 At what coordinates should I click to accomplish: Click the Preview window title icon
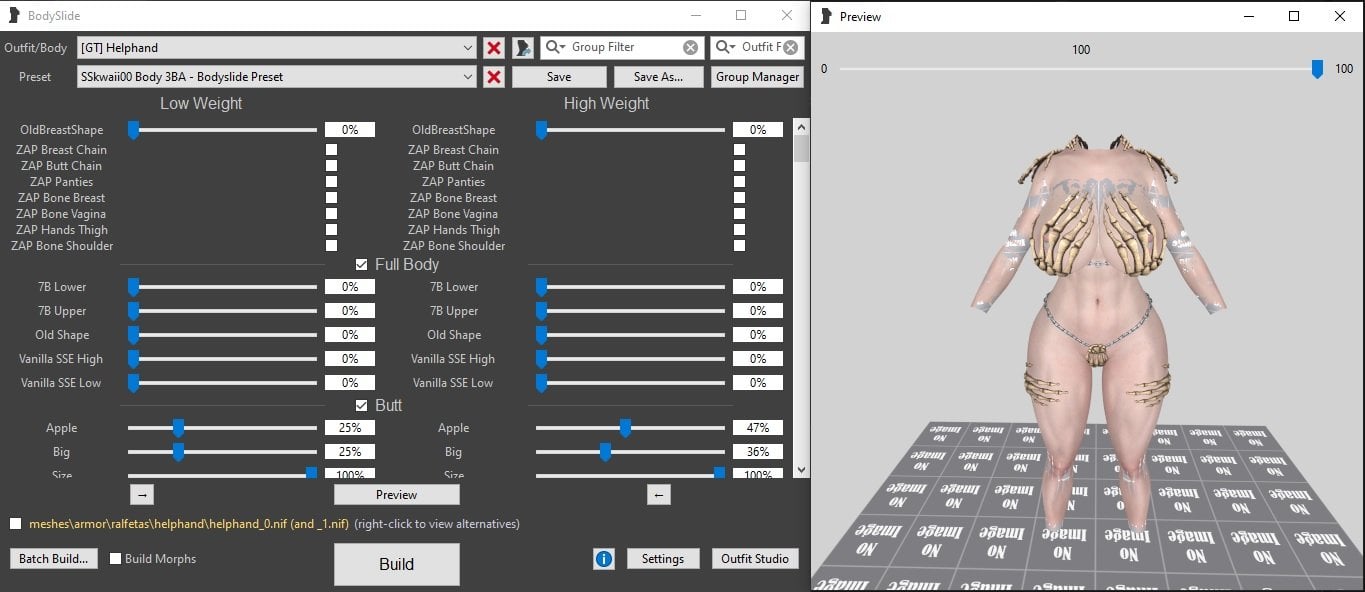[825, 16]
